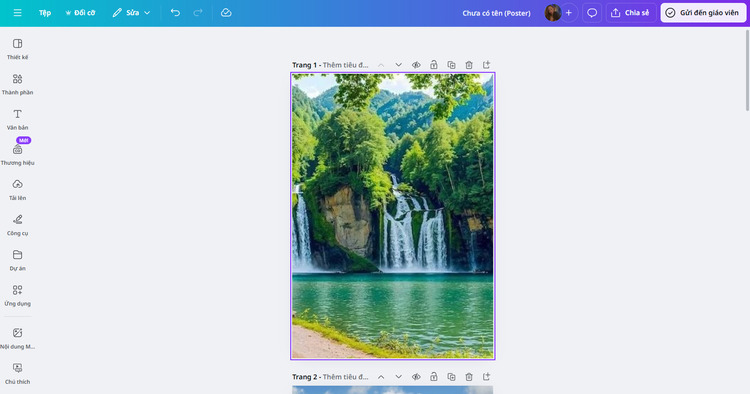Hide Trang 2 with eye icon
Screen dimensions: 750x394
point(416,377)
